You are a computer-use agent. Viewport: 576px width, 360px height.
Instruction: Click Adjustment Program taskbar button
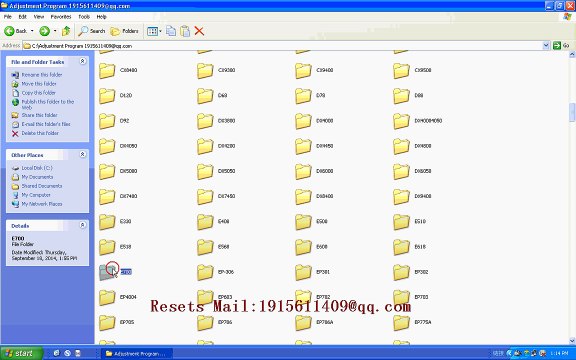136,353
